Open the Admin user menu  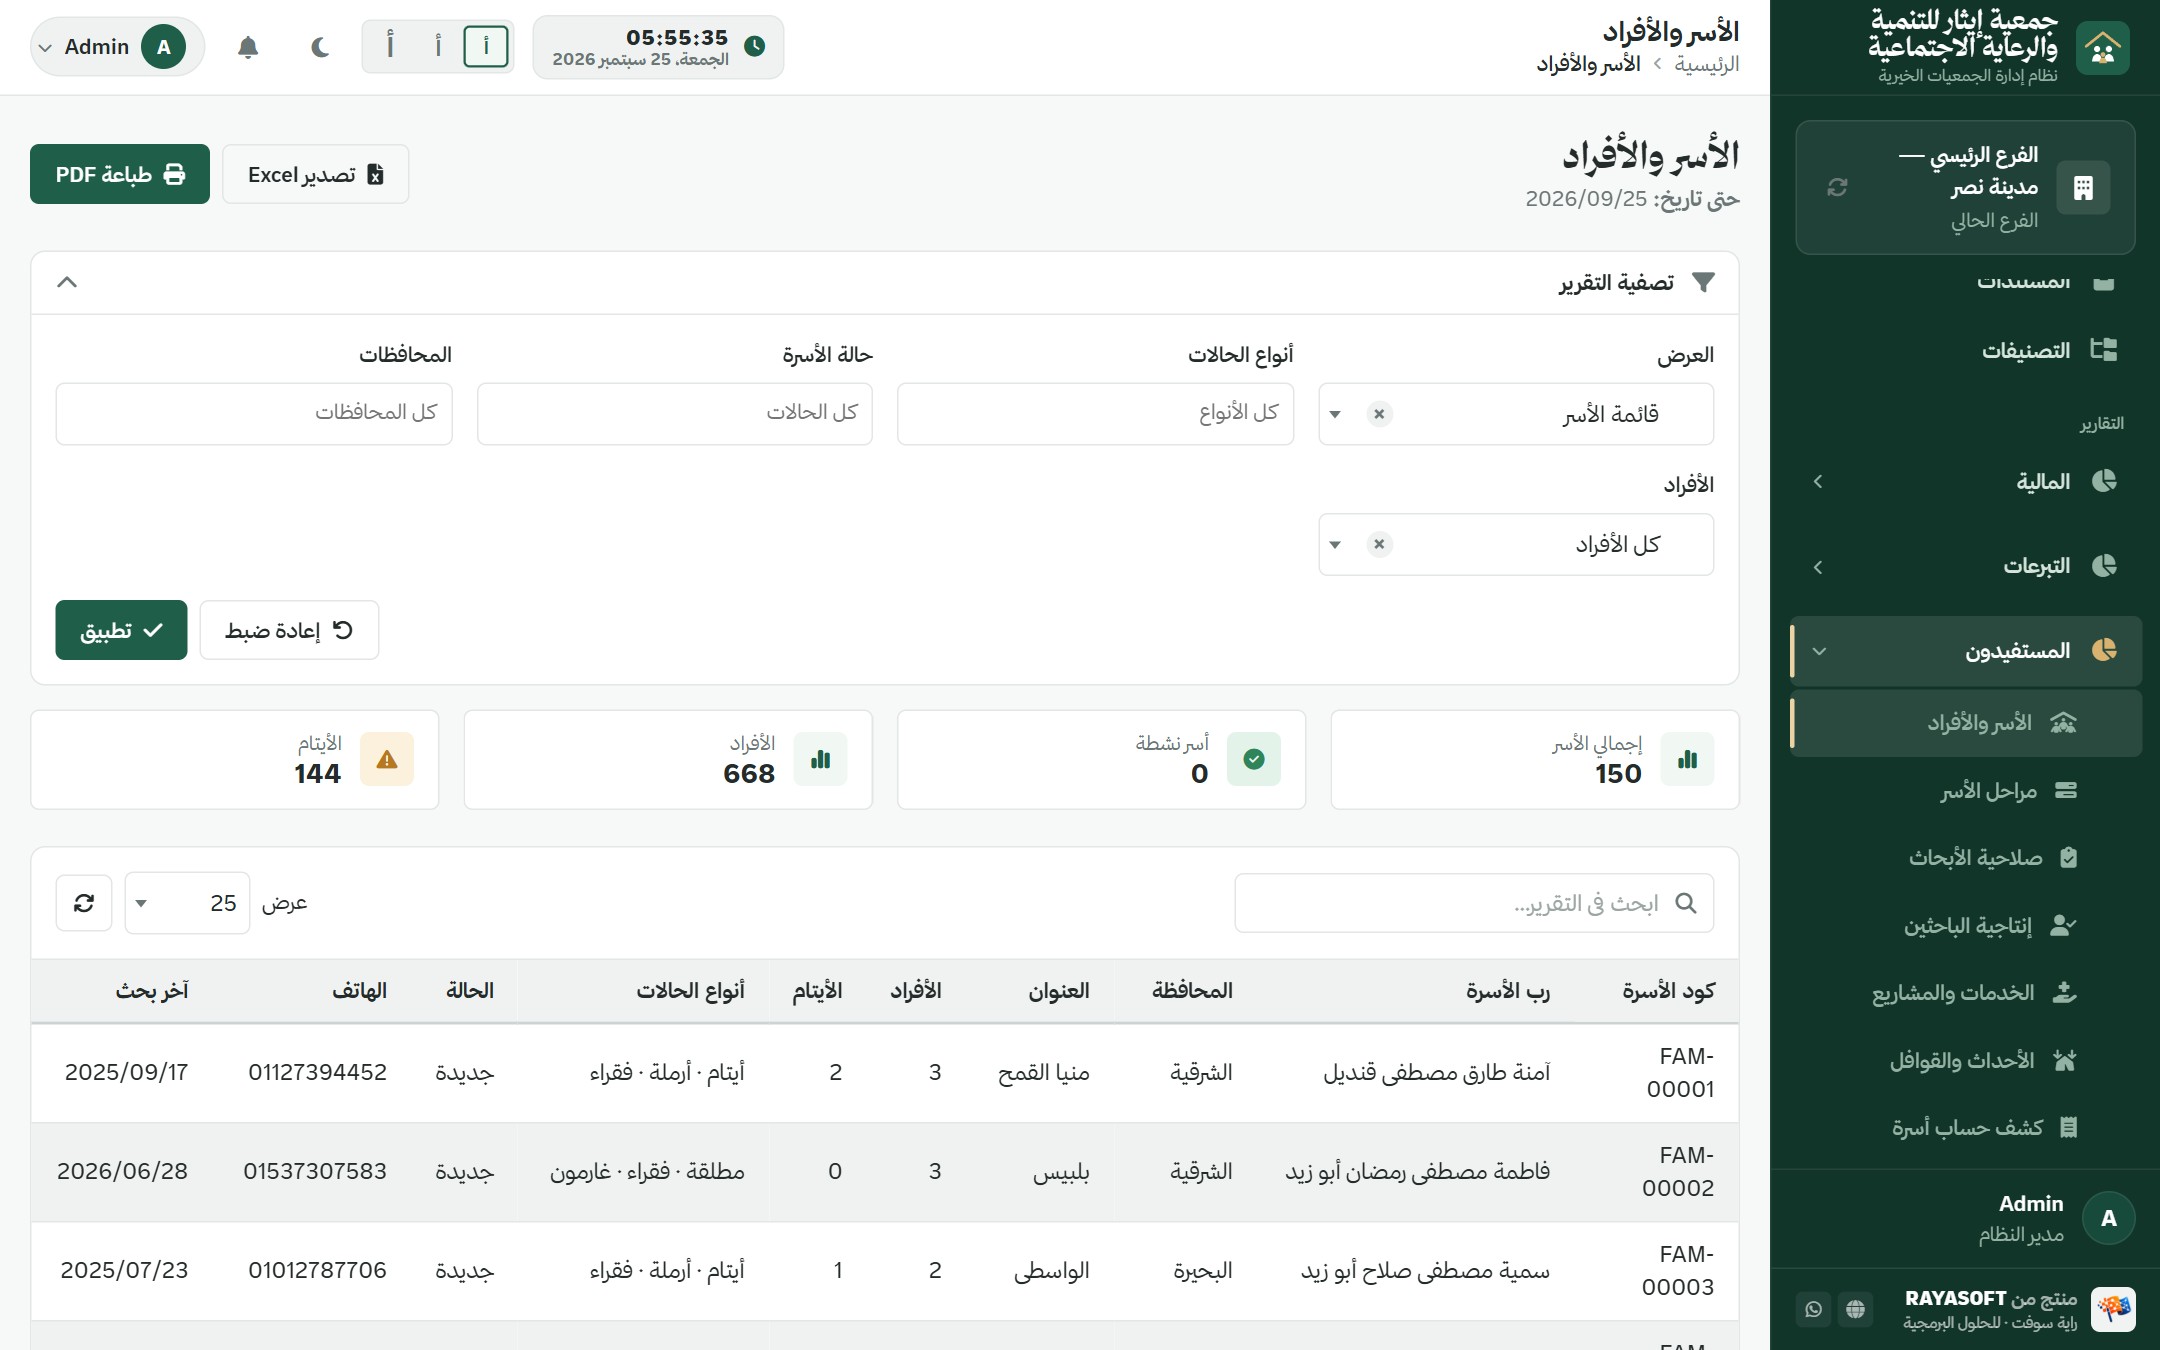coord(118,47)
